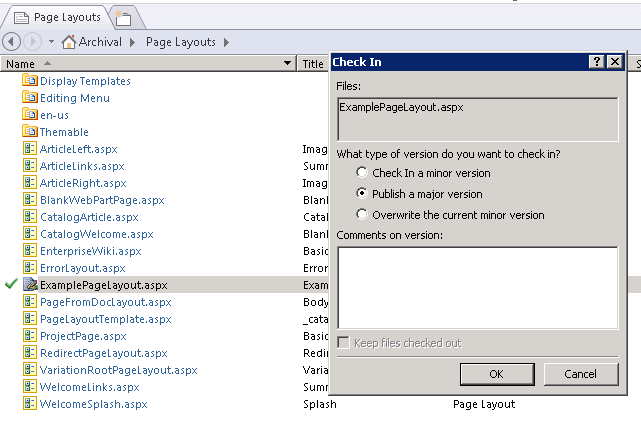Cancel the Check In dialog
This screenshot has width=641, height=433.
581,374
